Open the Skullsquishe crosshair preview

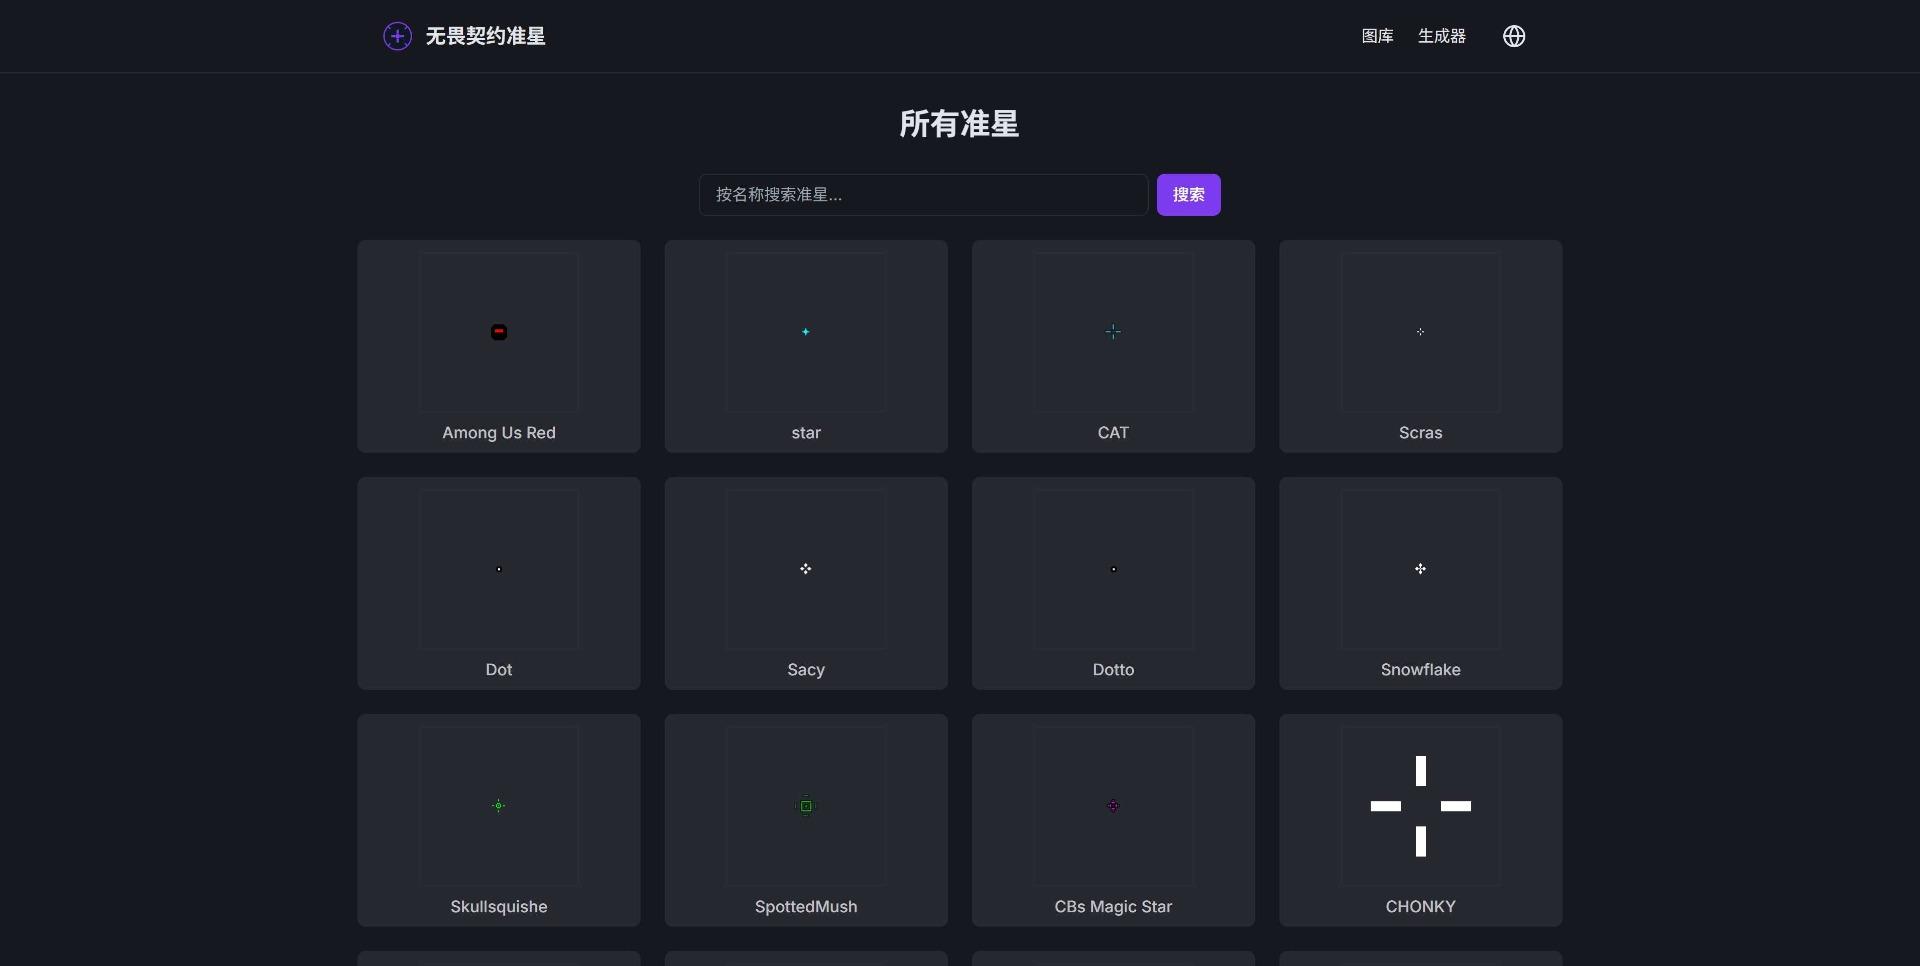(499, 806)
